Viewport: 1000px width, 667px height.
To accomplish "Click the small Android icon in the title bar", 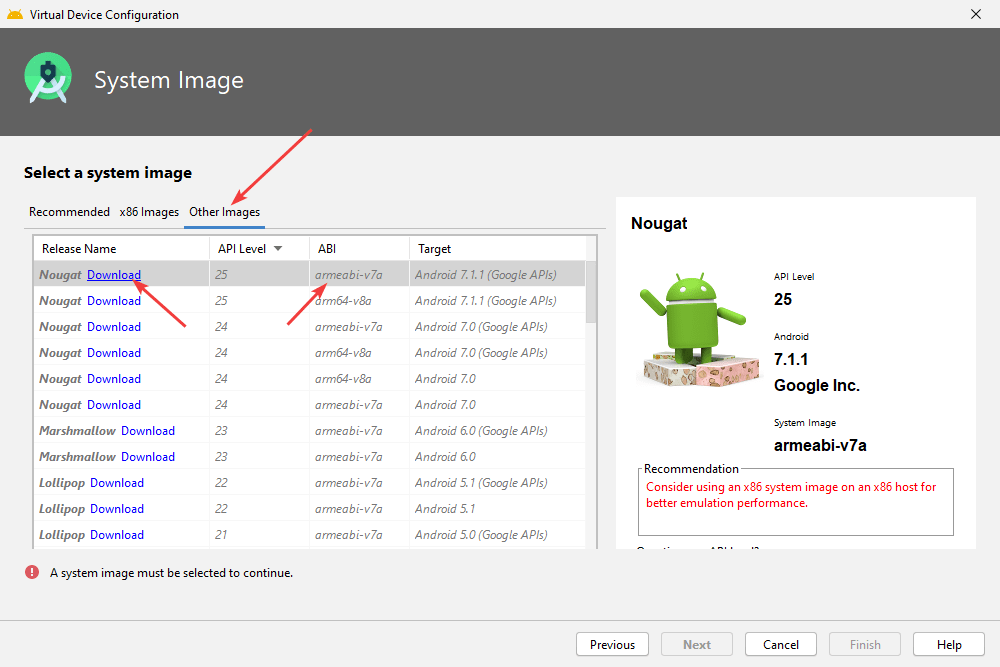I will (14, 15).
